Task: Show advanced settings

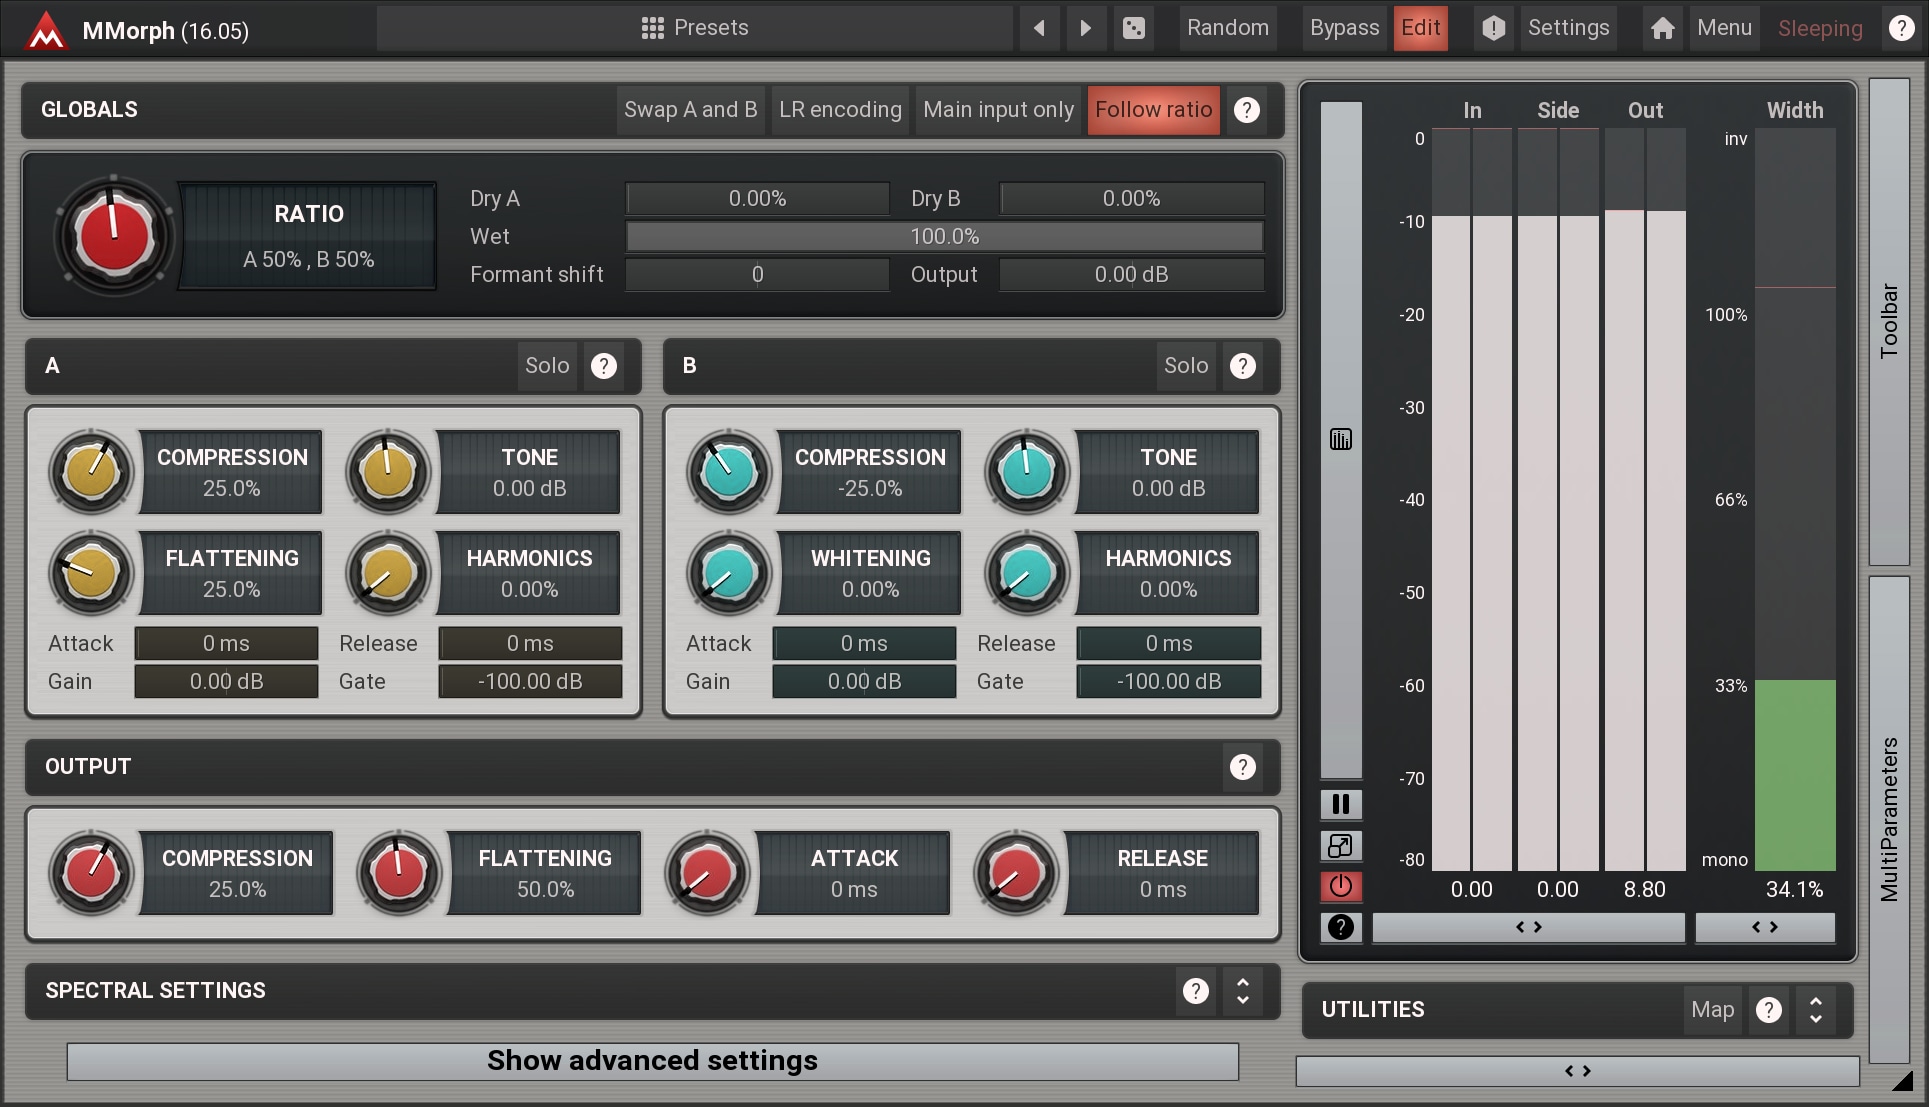Action: (652, 1061)
